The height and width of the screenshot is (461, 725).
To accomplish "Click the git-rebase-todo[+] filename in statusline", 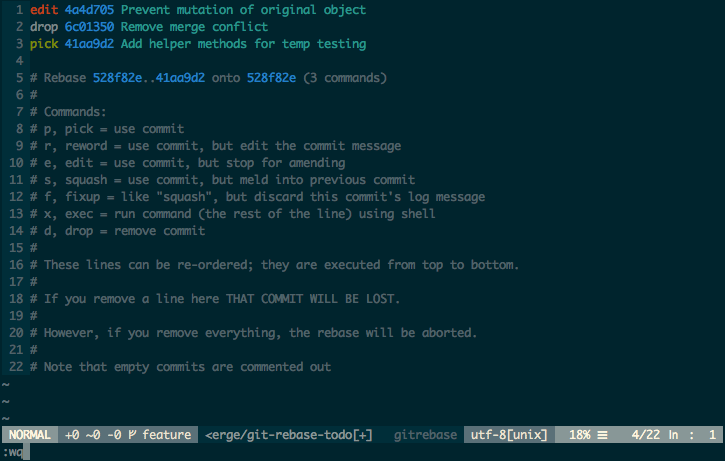I will [289, 435].
